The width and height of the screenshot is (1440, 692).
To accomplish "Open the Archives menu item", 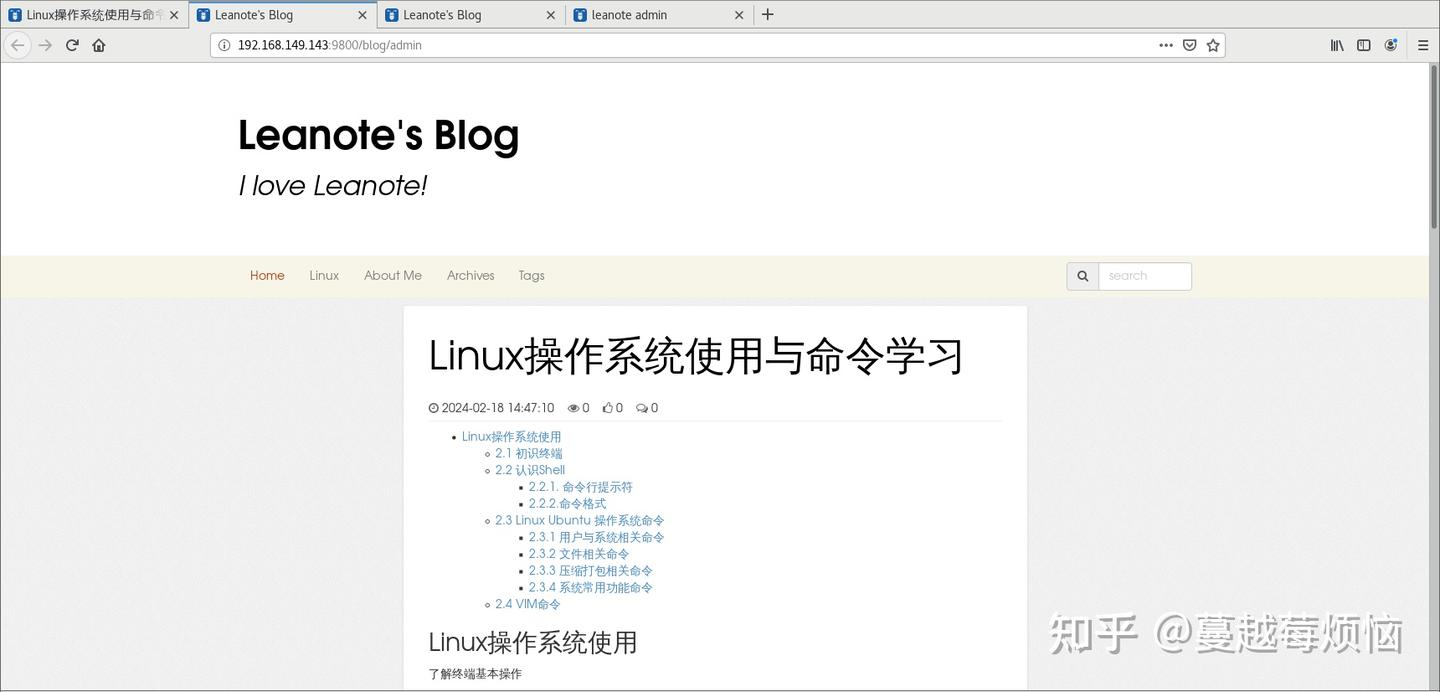I will pos(470,275).
